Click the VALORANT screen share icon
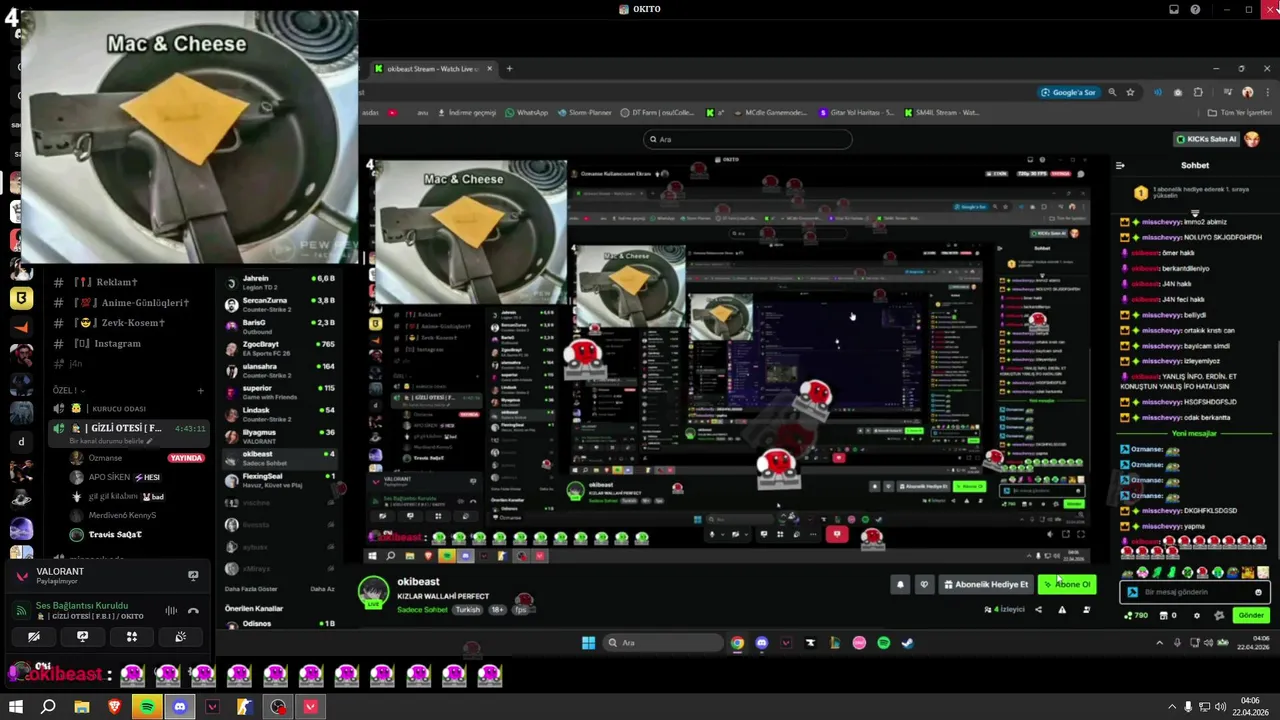The height and width of the screenshot is (720, 1280). [193, 575]
